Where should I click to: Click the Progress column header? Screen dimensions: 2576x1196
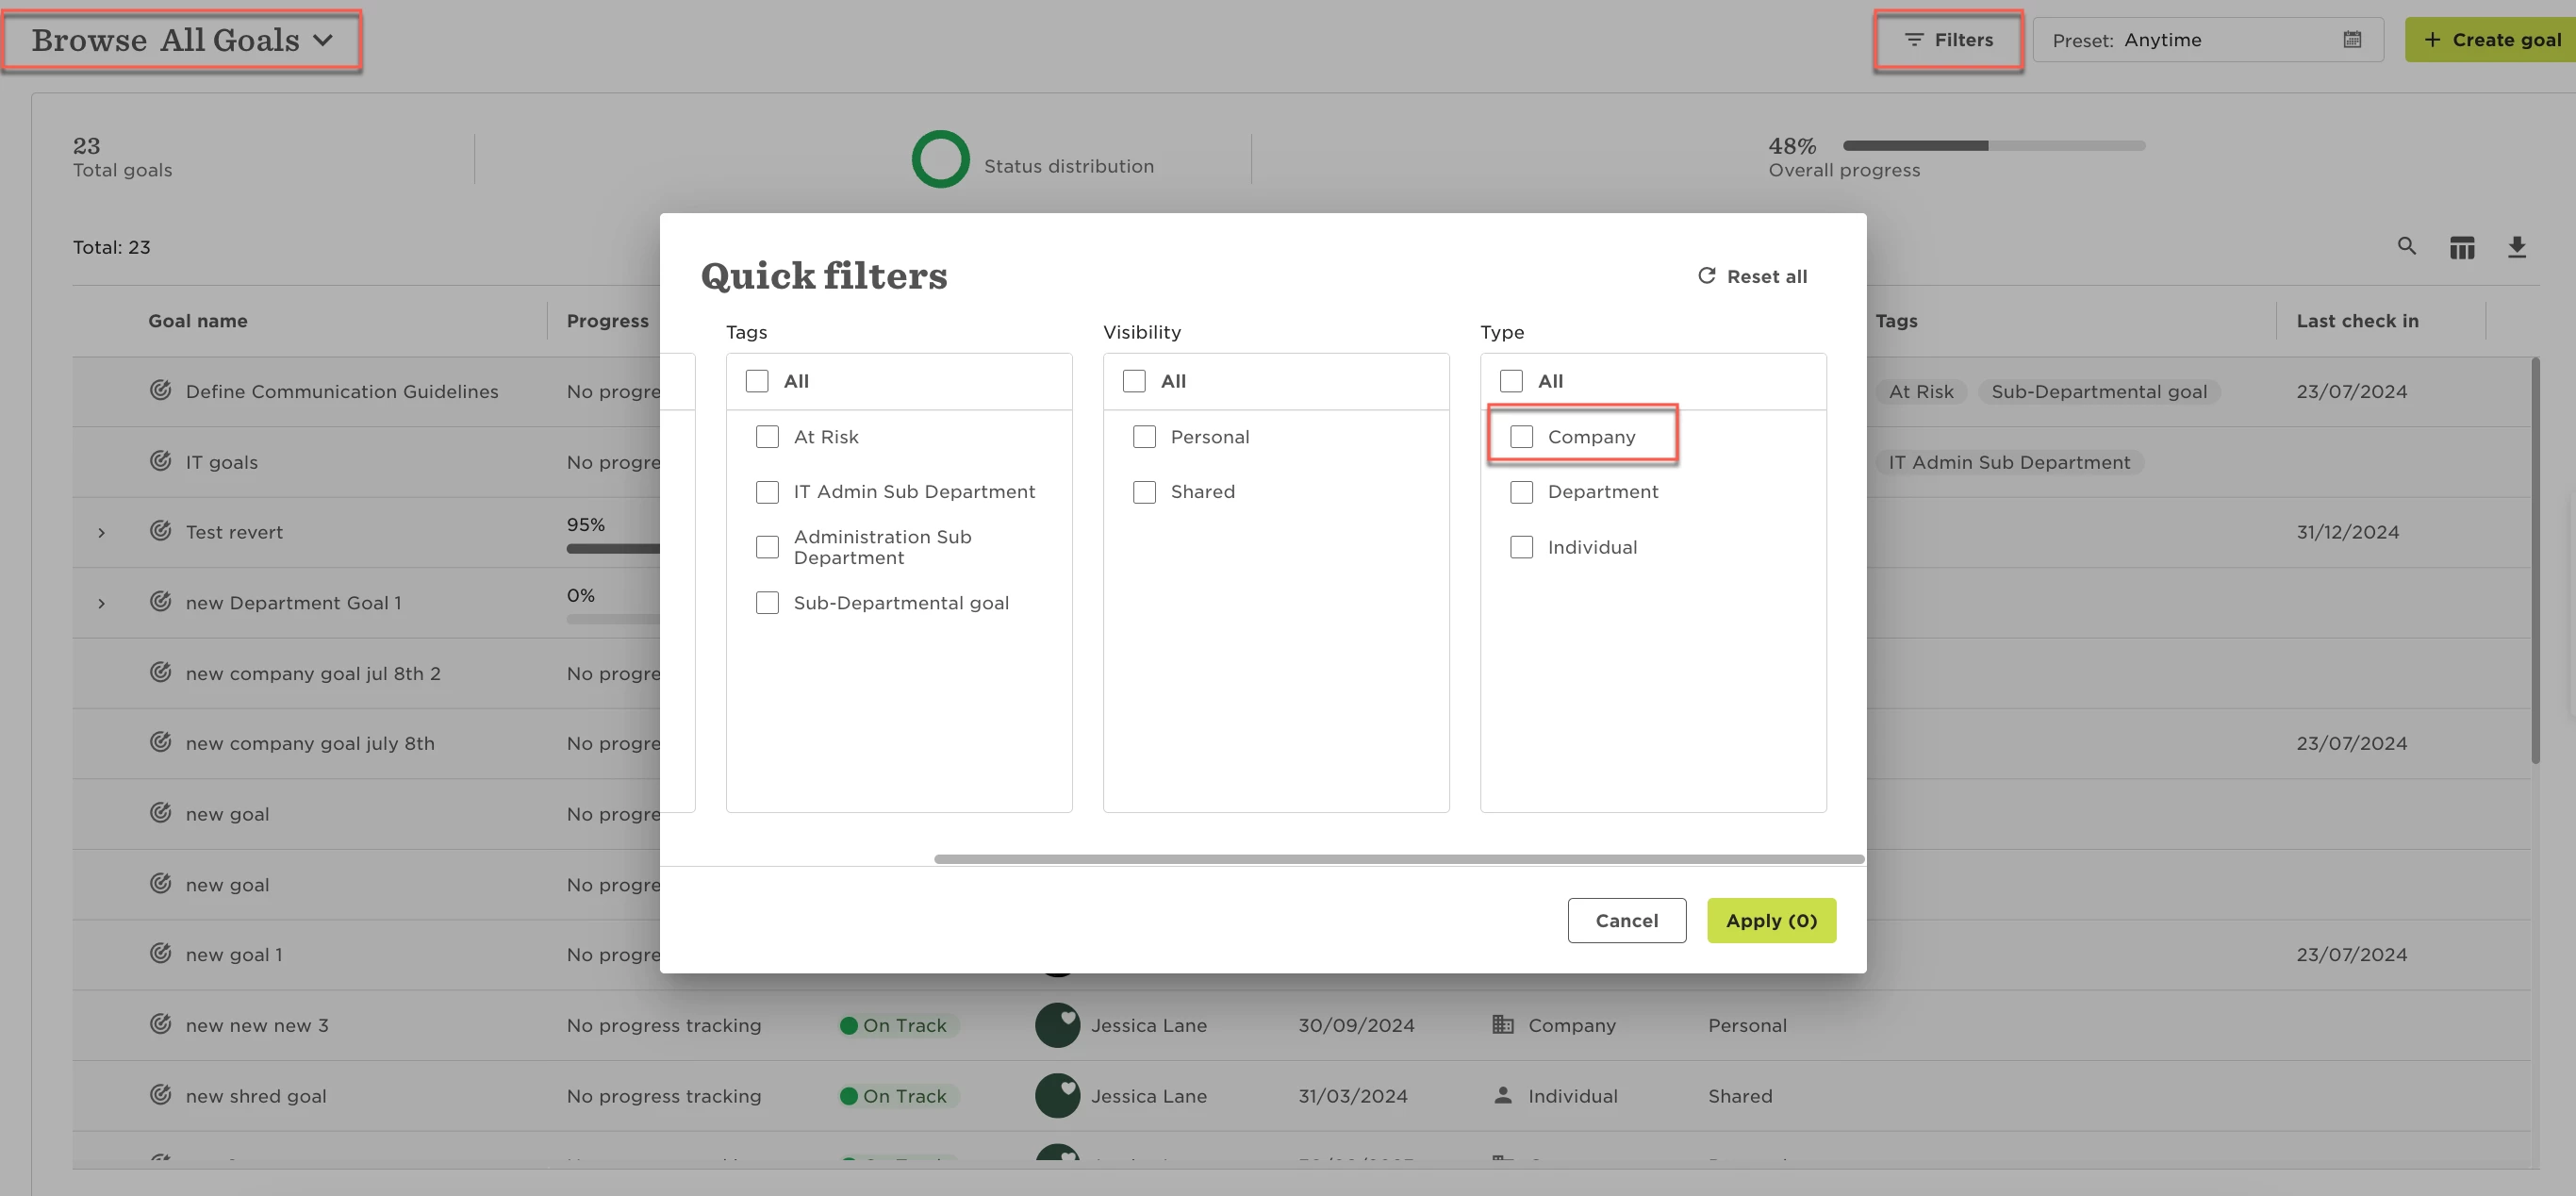pos(607,321)
